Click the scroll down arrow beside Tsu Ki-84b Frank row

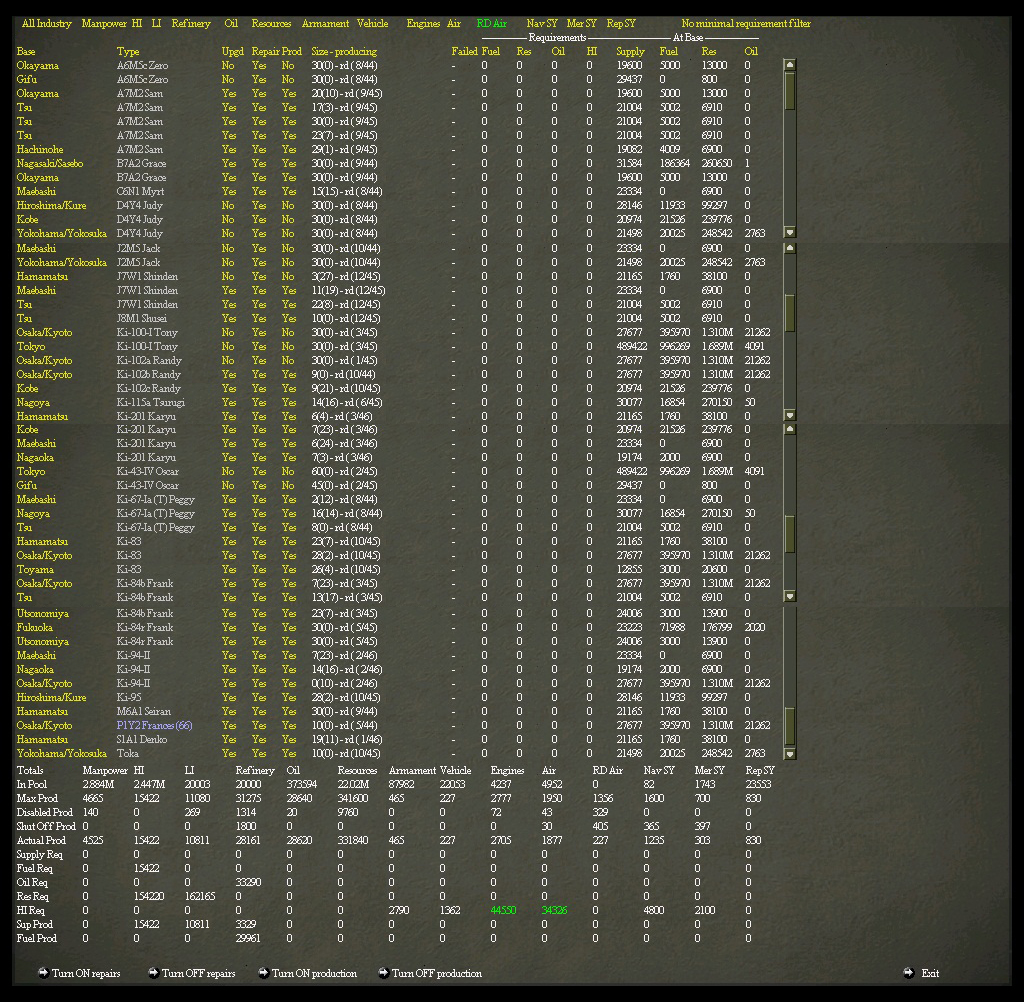coord(790,596)
